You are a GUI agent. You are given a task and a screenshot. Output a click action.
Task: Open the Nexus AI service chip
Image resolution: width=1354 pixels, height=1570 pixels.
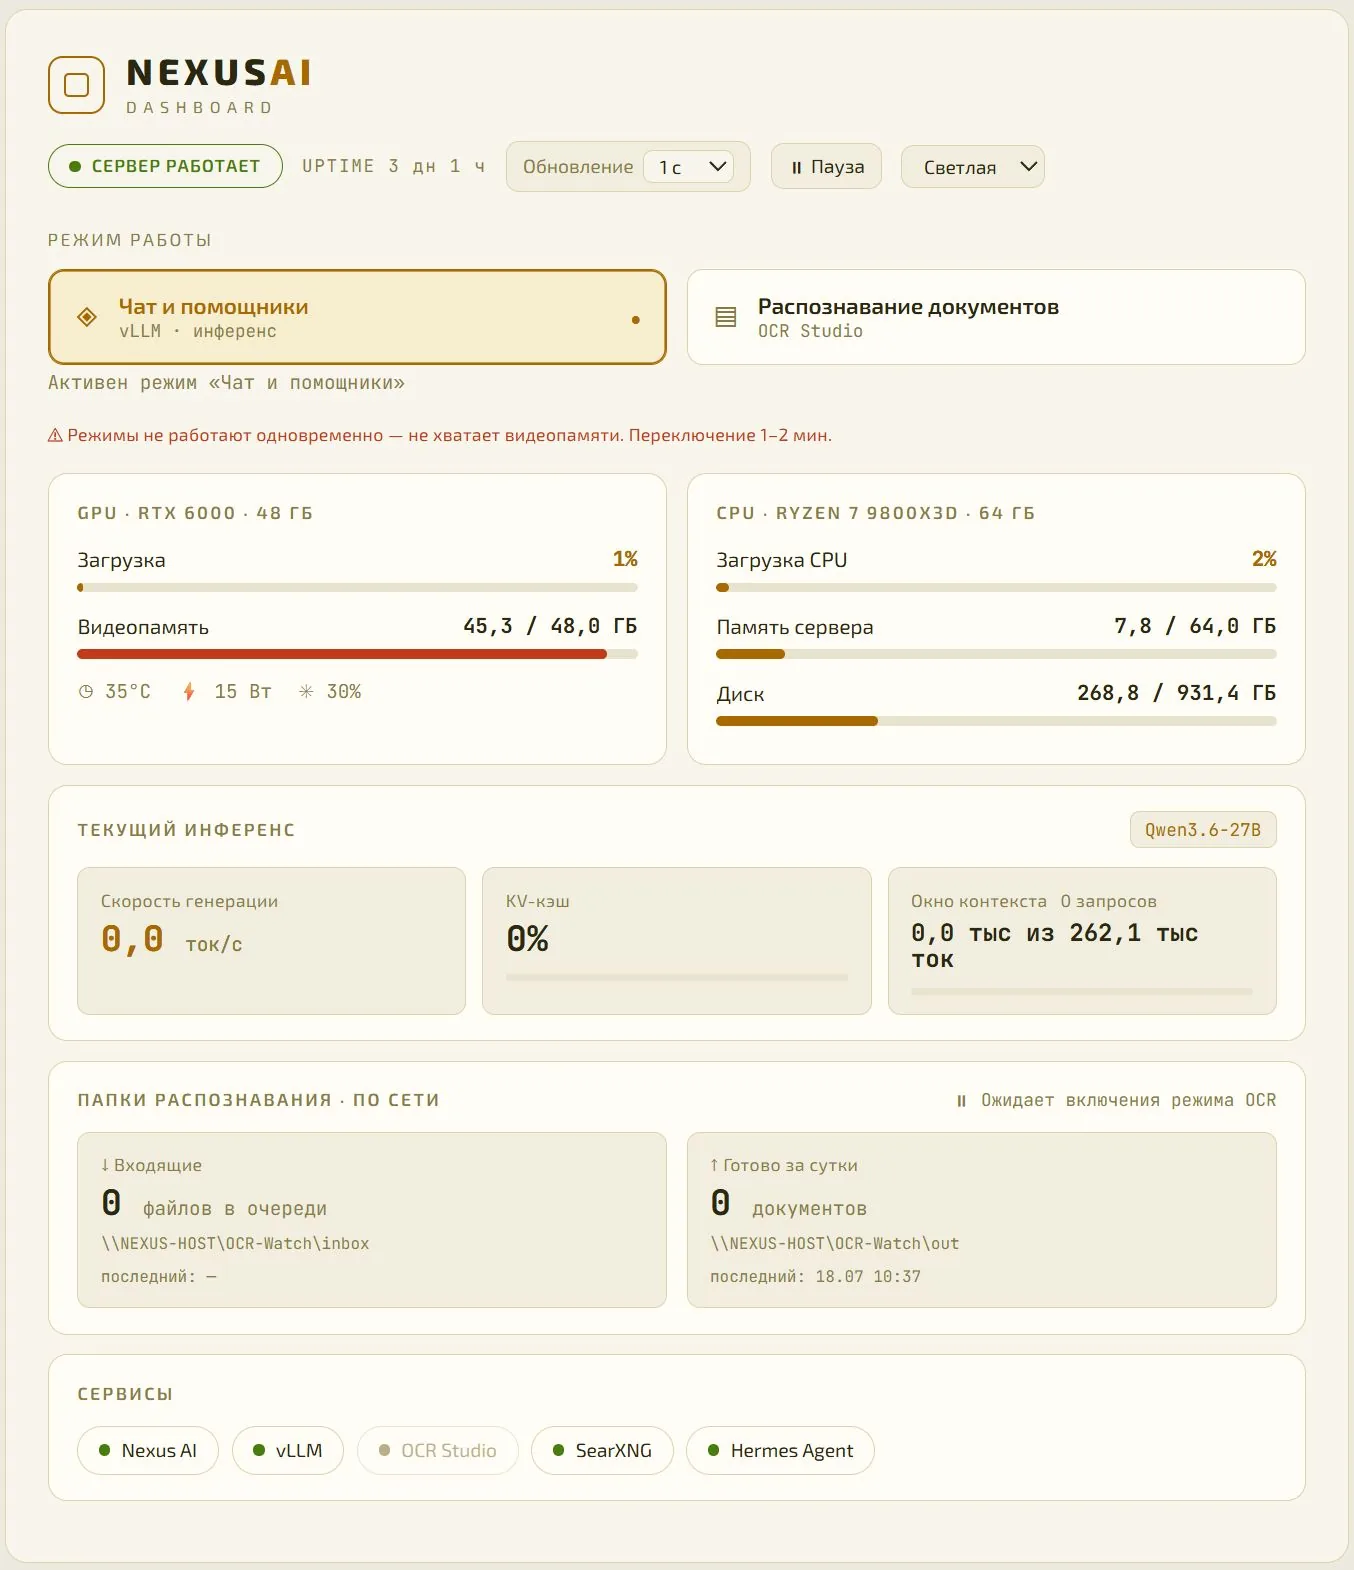pyautogui.click(x=148, y=1450)
